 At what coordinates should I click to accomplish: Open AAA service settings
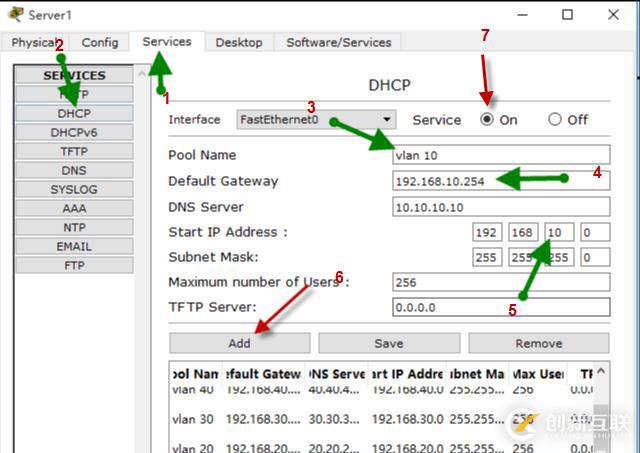click(74, 208)
